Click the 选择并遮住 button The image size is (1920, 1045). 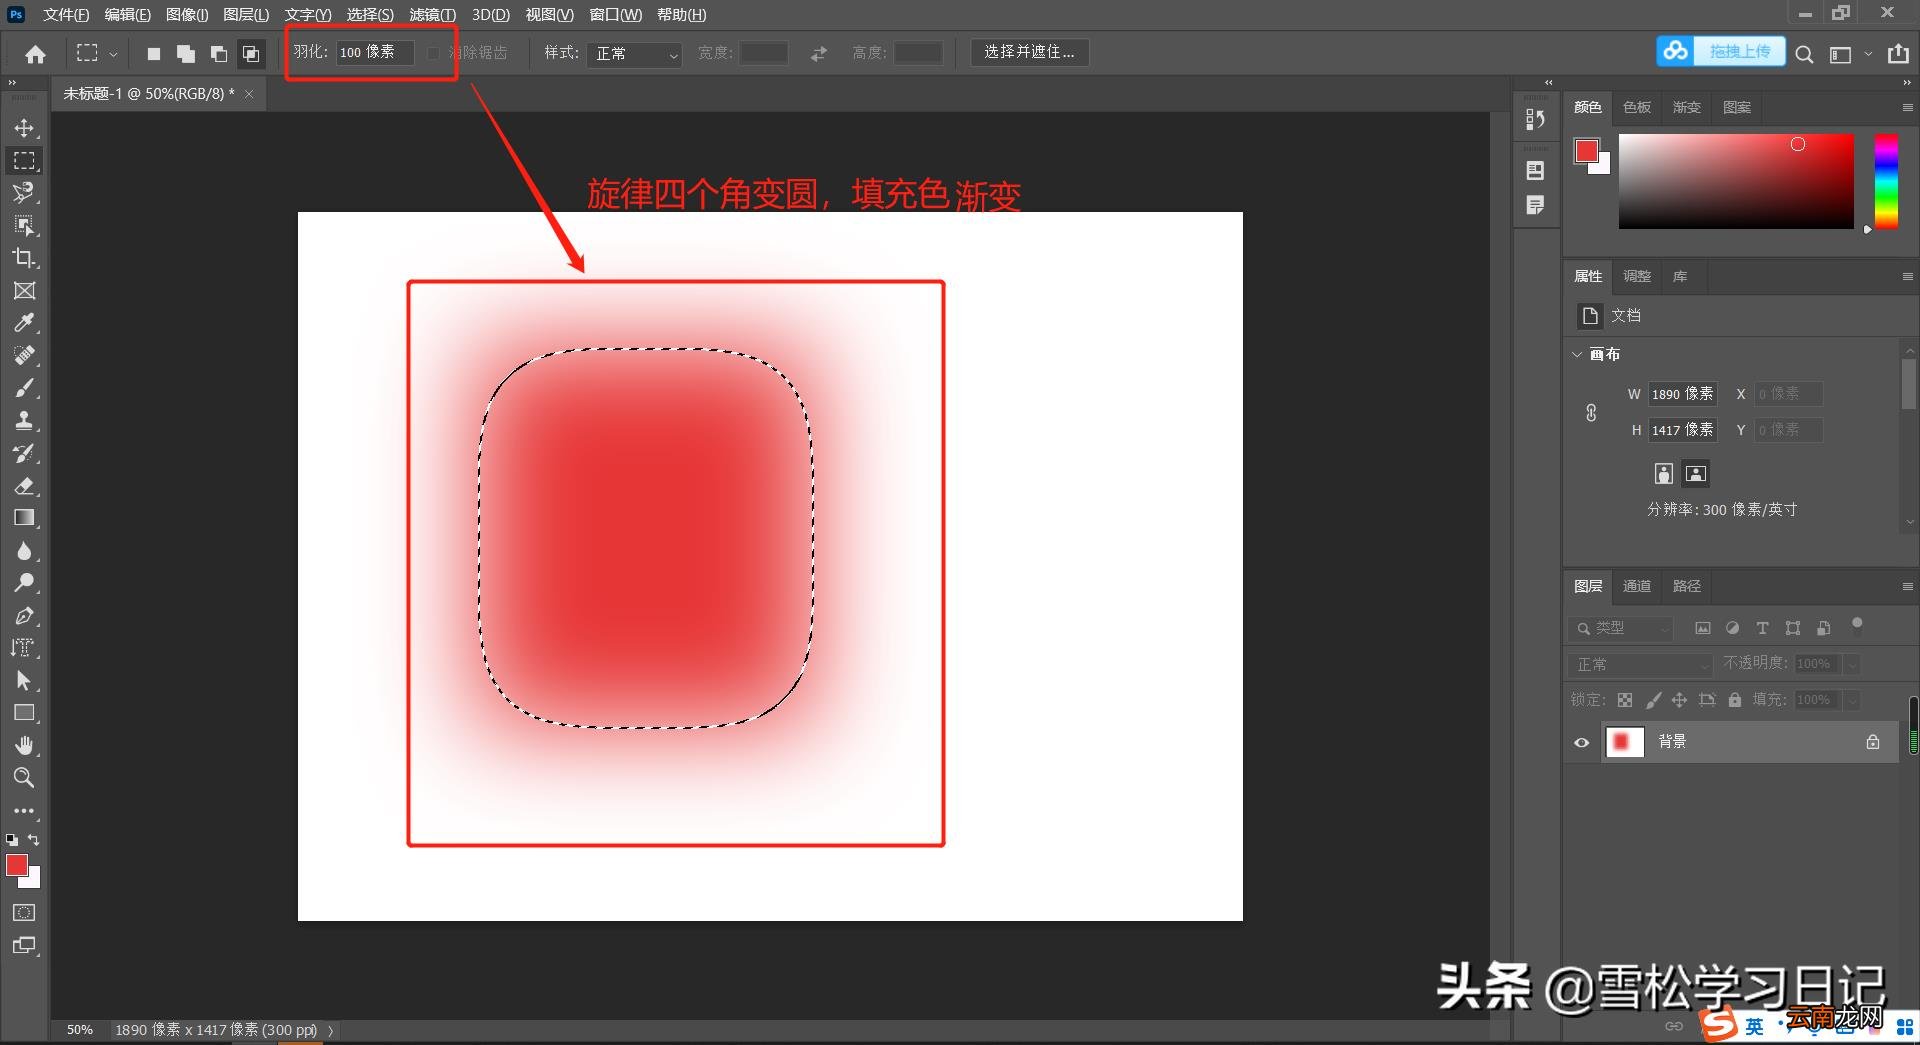[1030, 52]
